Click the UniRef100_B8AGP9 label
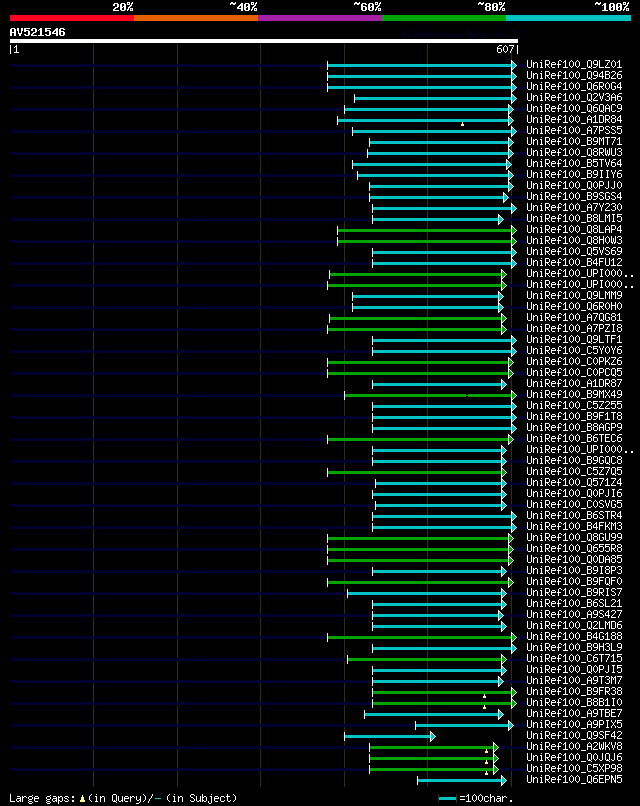This screenshot has height=806, width=640. pyautogui.click(x=574, y=427)
